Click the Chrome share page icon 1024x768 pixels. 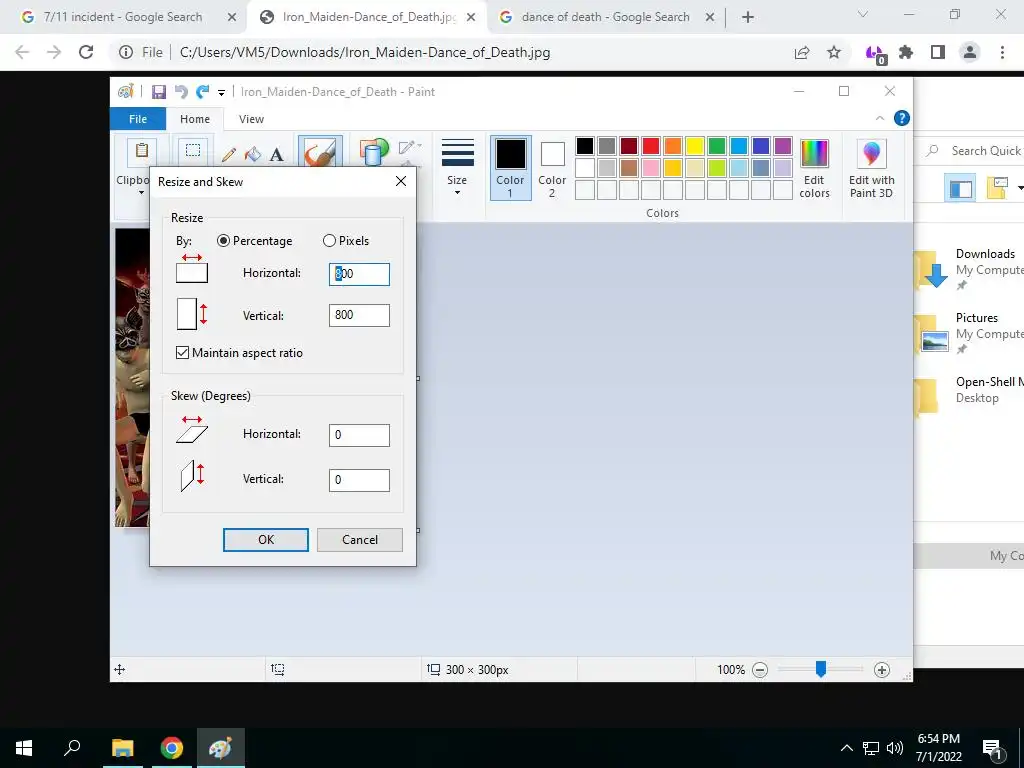[802, 52]
